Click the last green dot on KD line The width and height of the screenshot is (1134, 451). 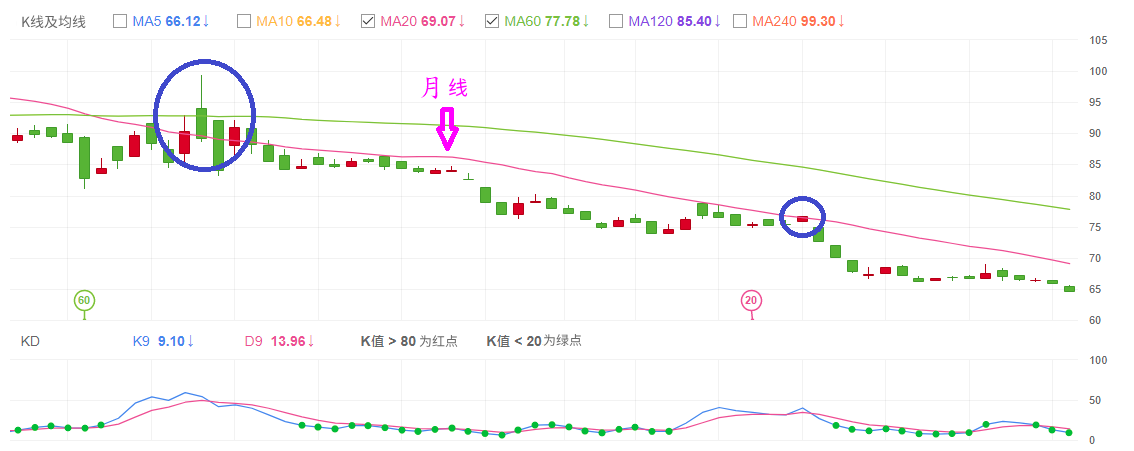(1069, 432)
